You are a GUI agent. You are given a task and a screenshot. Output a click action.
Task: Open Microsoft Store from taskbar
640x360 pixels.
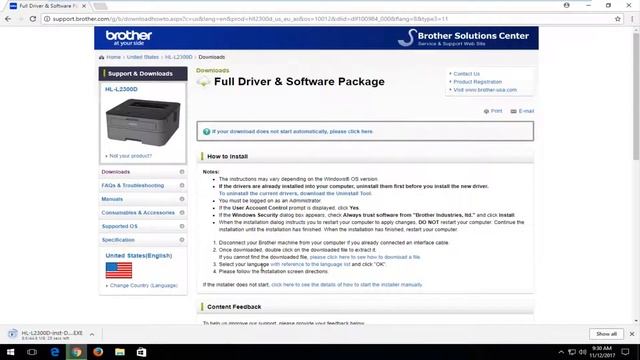coord(141,352)
